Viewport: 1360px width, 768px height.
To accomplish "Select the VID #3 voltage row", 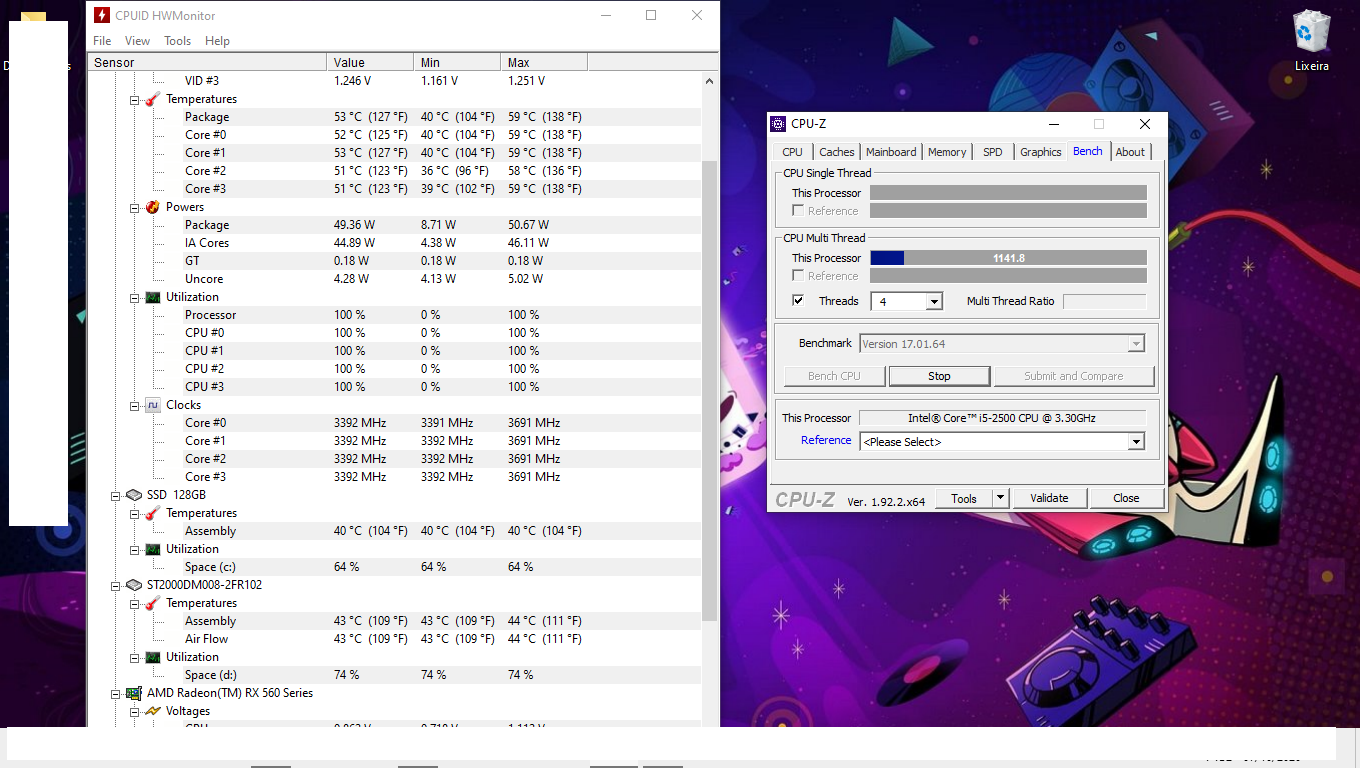I will (395, 81).
